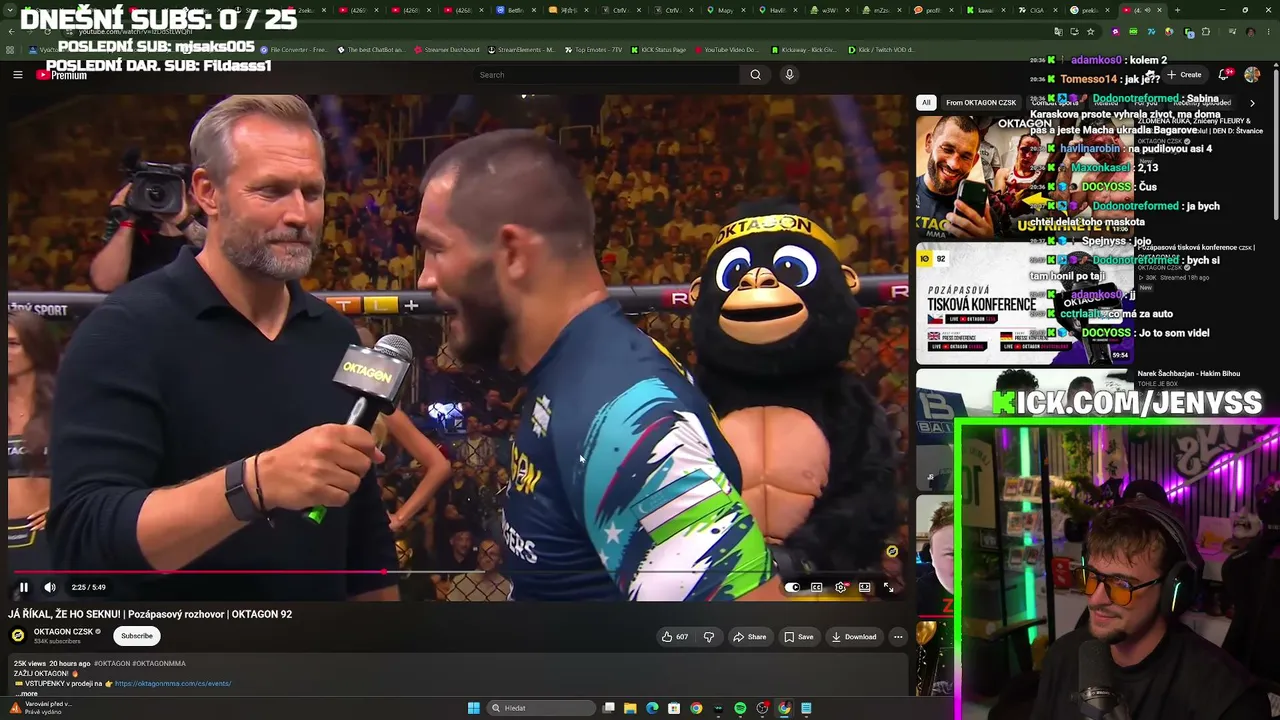Switch to theater mode
The width and height of the screenshot is (1280, 720).
point(864,587)
